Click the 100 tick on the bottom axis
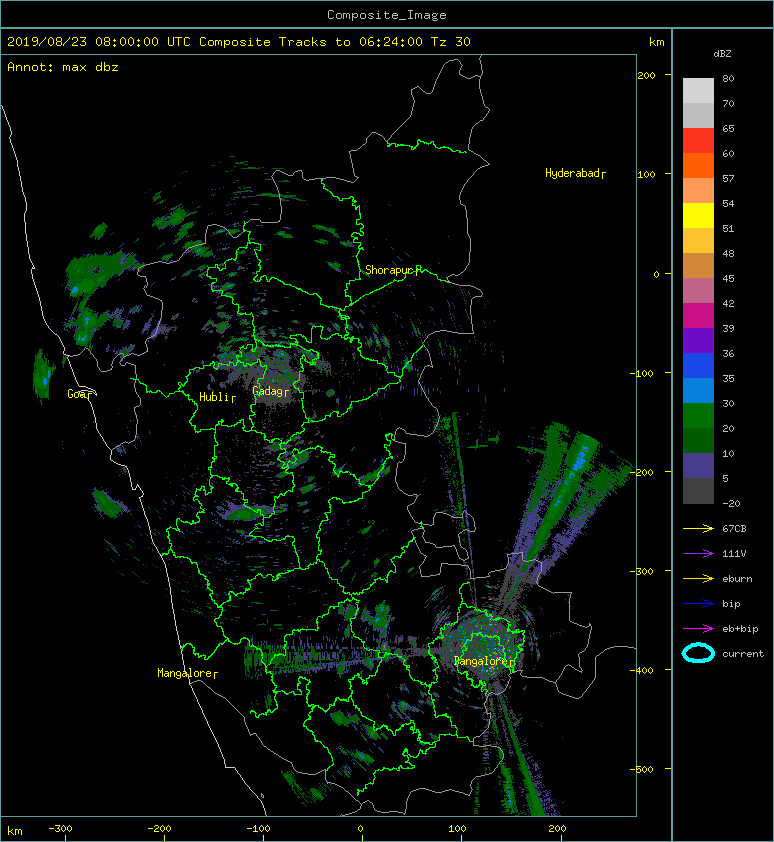774x842 pixels. (457, 829)
